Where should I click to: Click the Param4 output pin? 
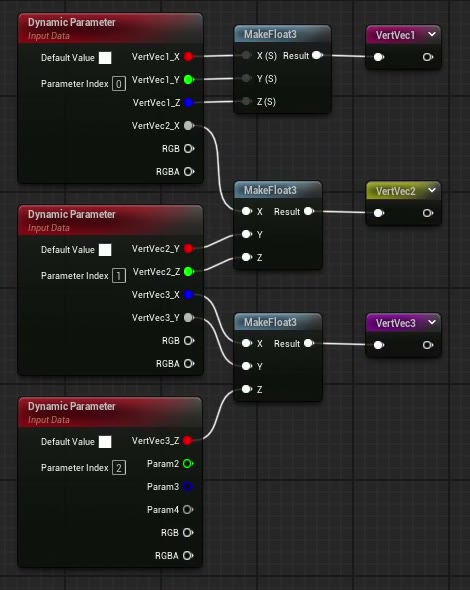click(x=188, y=509)
